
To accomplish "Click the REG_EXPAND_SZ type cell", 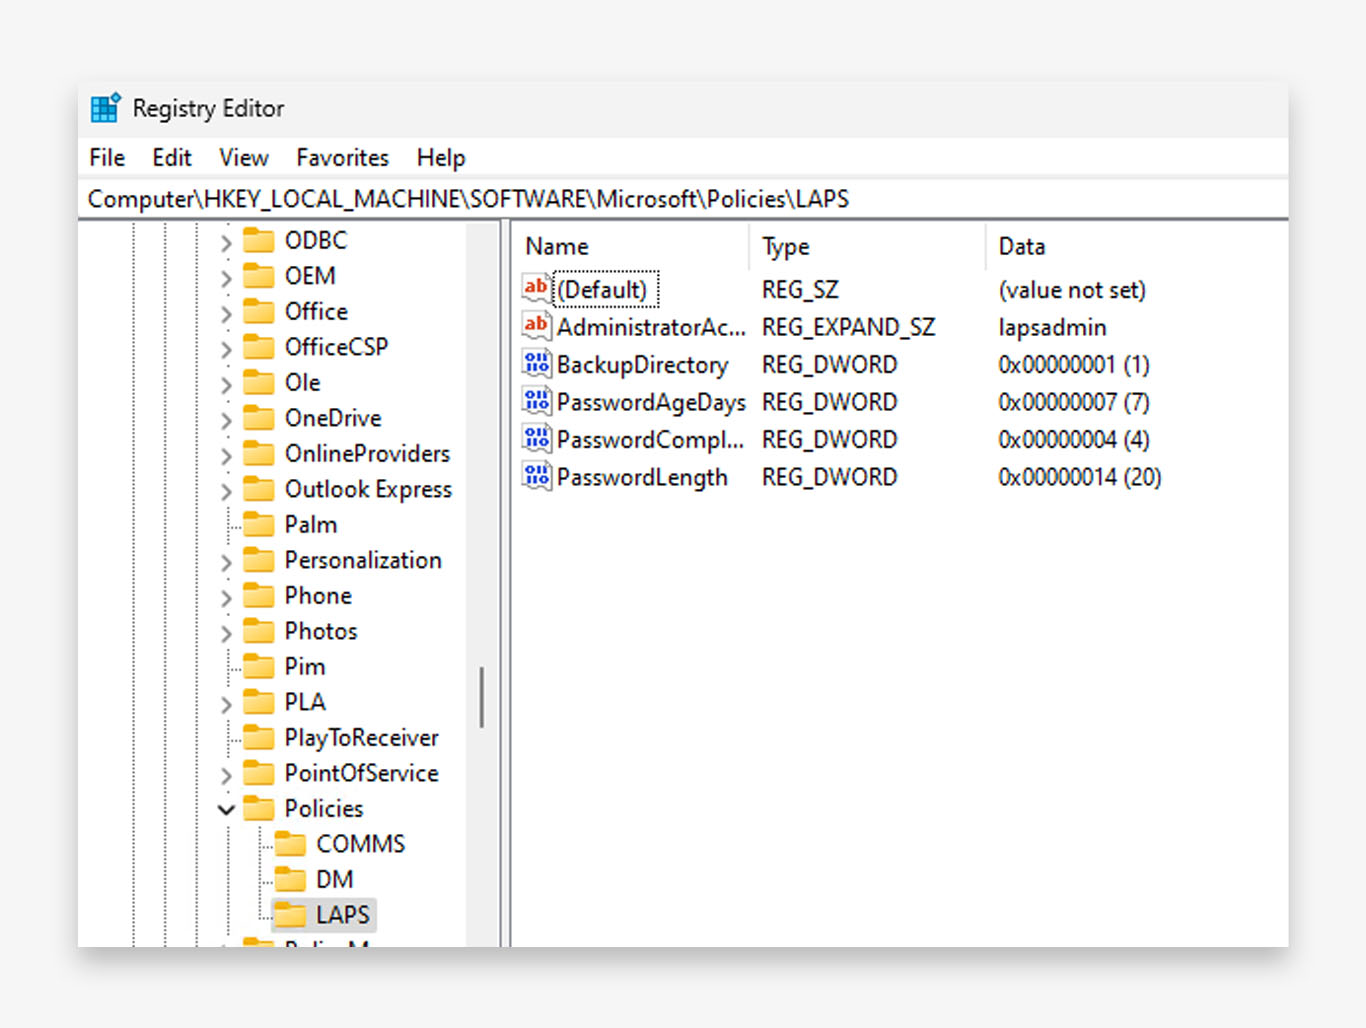I will click(848, 327).
